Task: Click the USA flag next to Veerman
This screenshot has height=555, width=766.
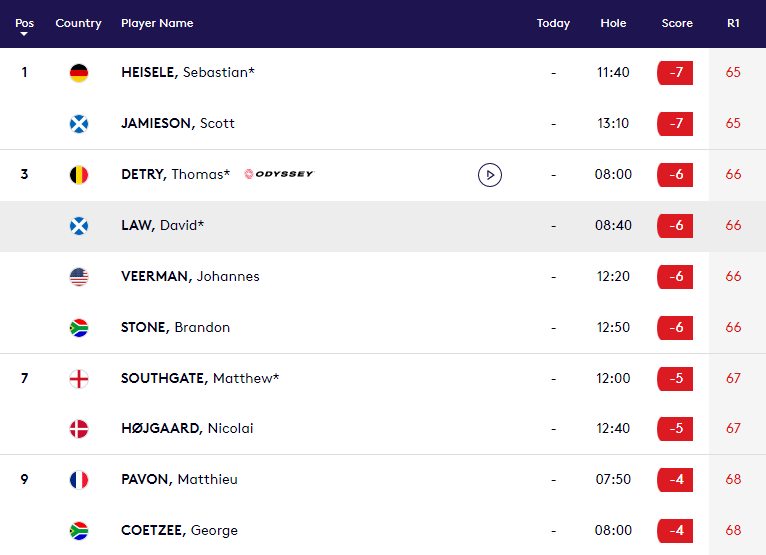Action: coord(79,277)
